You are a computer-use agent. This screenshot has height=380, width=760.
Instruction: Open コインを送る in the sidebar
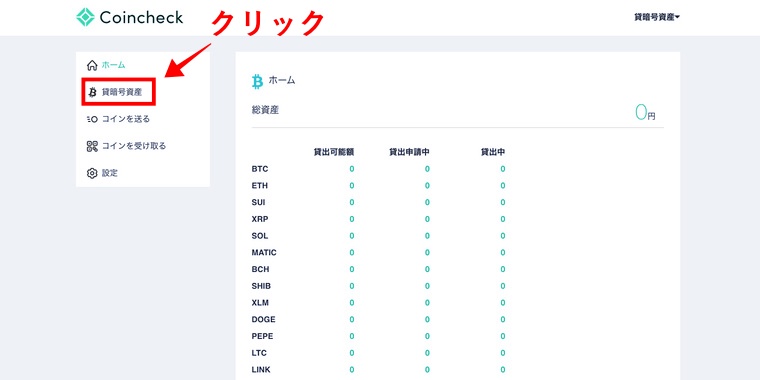click(x=126, y=119)
